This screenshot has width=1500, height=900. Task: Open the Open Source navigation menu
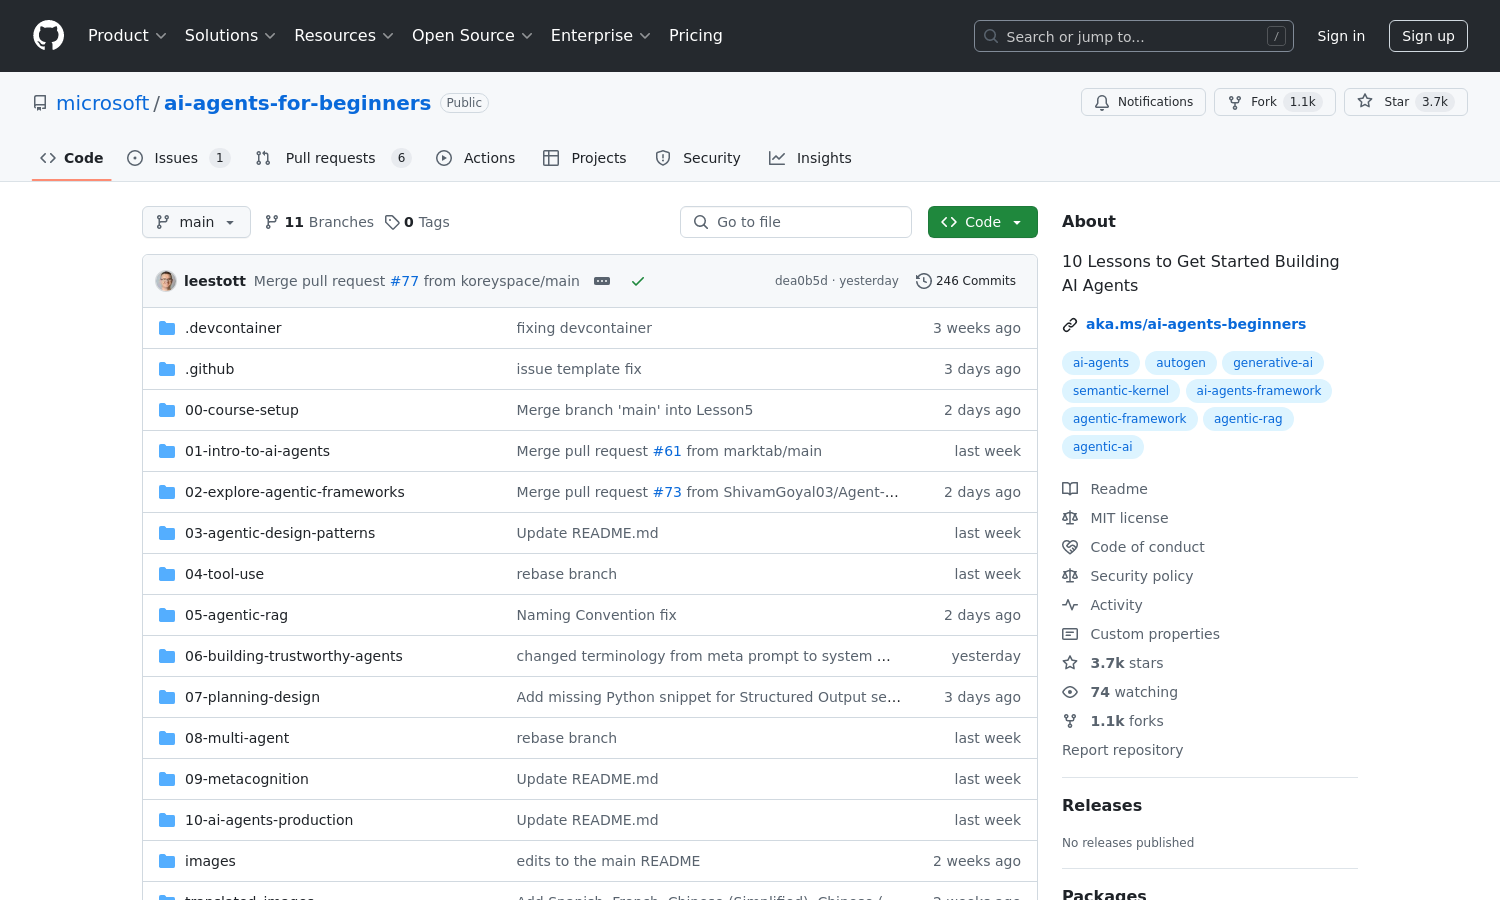472,36
